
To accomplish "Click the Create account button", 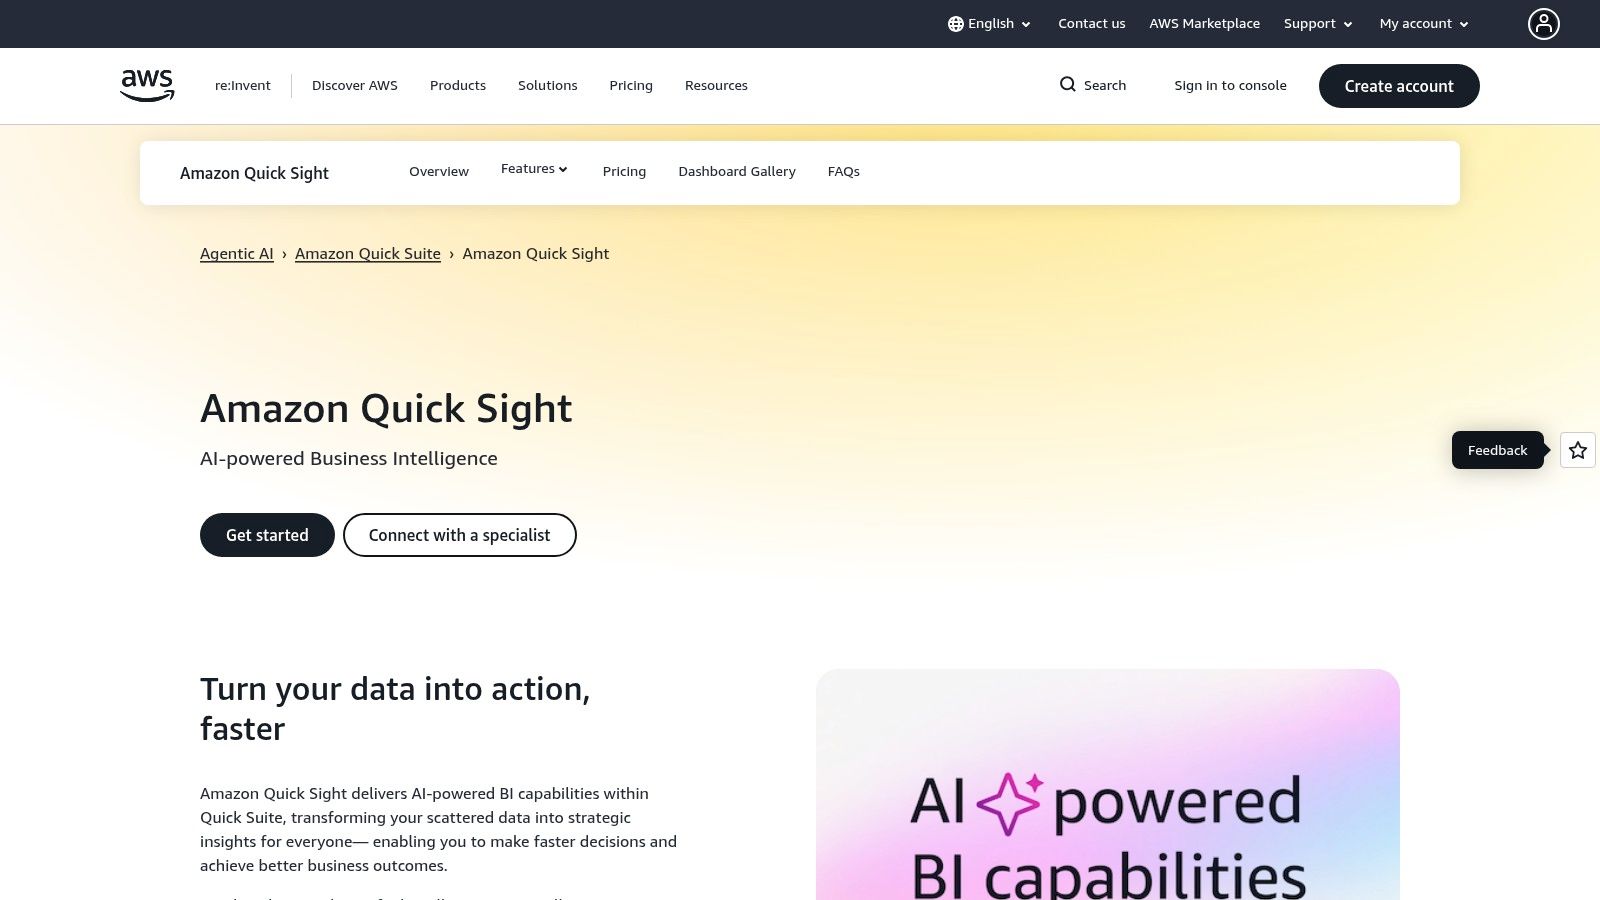I will 1399,86.
